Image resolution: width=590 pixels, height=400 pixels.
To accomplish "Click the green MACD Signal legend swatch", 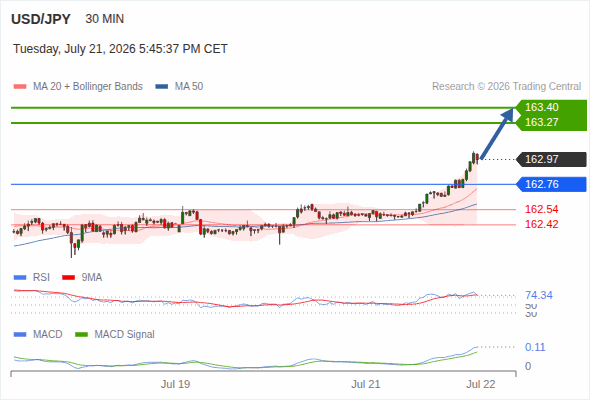I will (81, 335).
